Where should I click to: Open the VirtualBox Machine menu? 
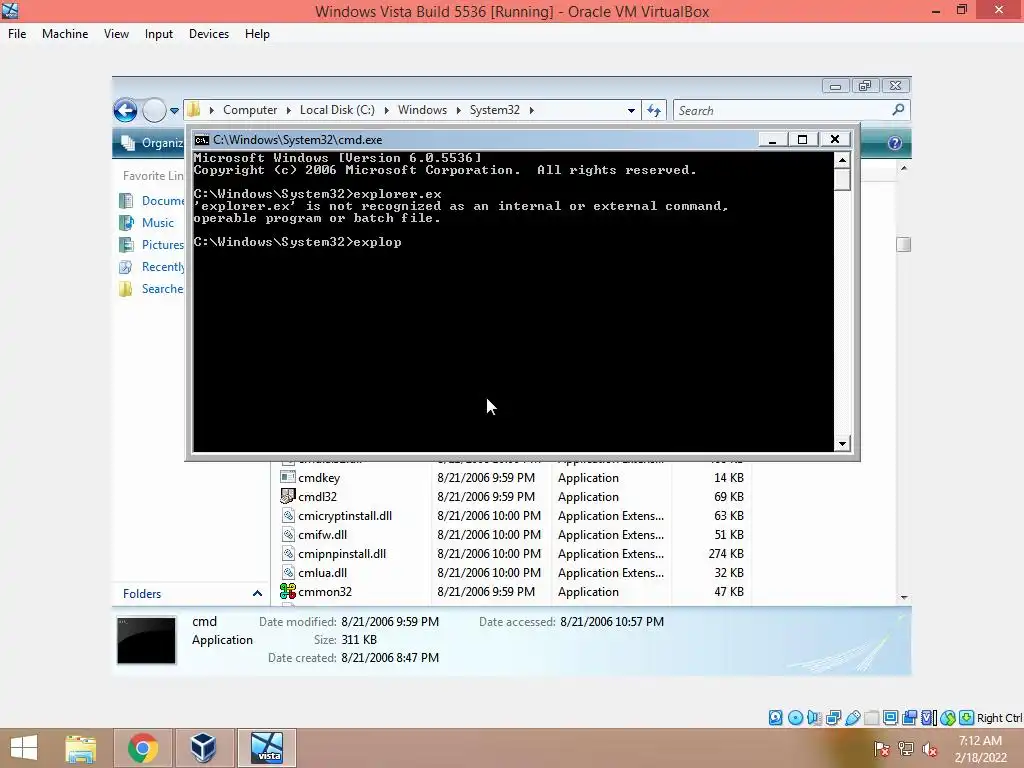tap(65, 34)
